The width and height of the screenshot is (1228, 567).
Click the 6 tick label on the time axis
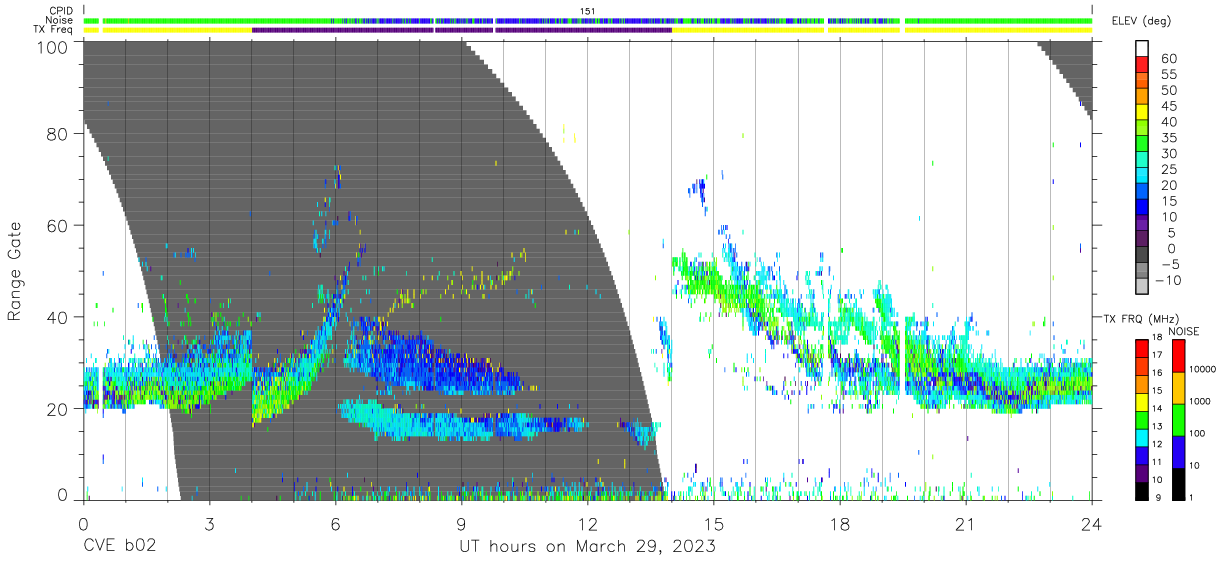(336, 523)
